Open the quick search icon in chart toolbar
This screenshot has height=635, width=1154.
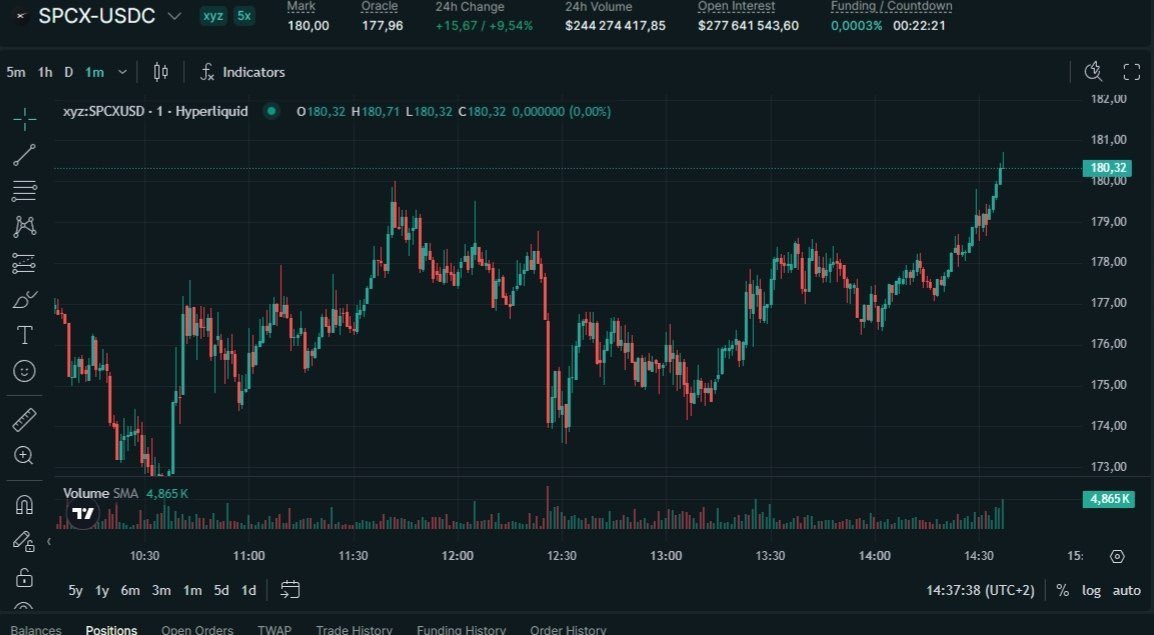click(1094, 71)
